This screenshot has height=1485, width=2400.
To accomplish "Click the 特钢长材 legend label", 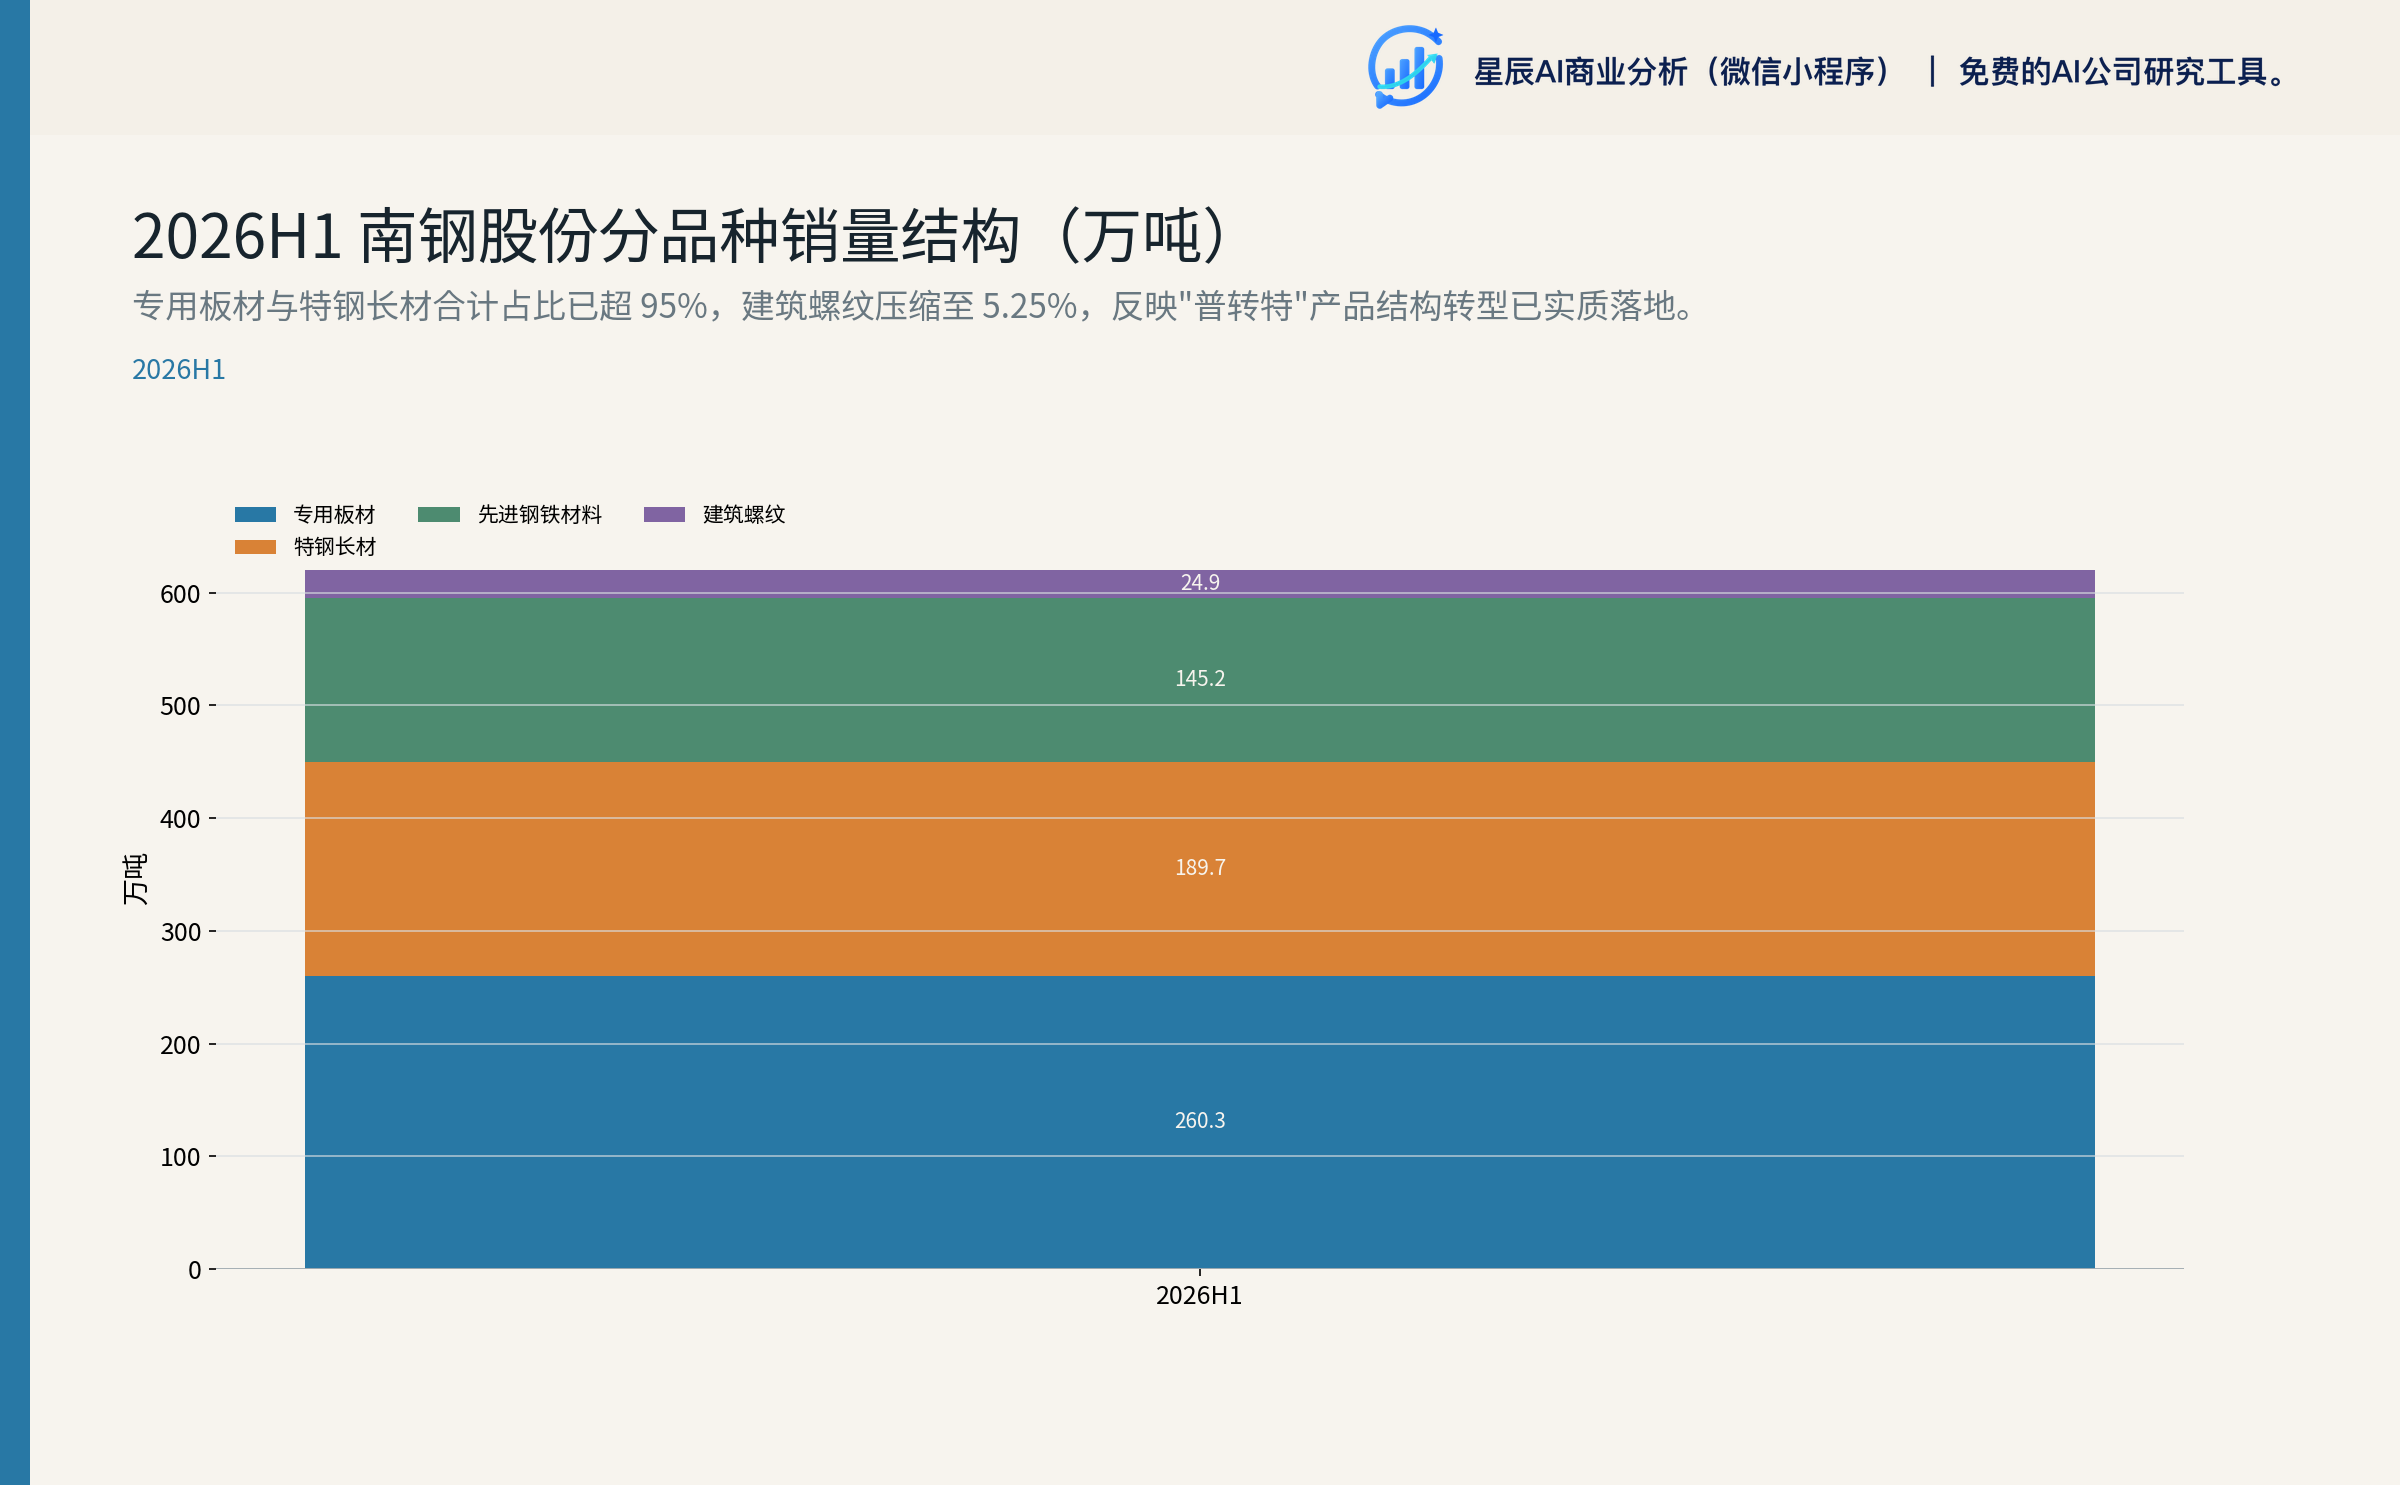I will [335, 547].
